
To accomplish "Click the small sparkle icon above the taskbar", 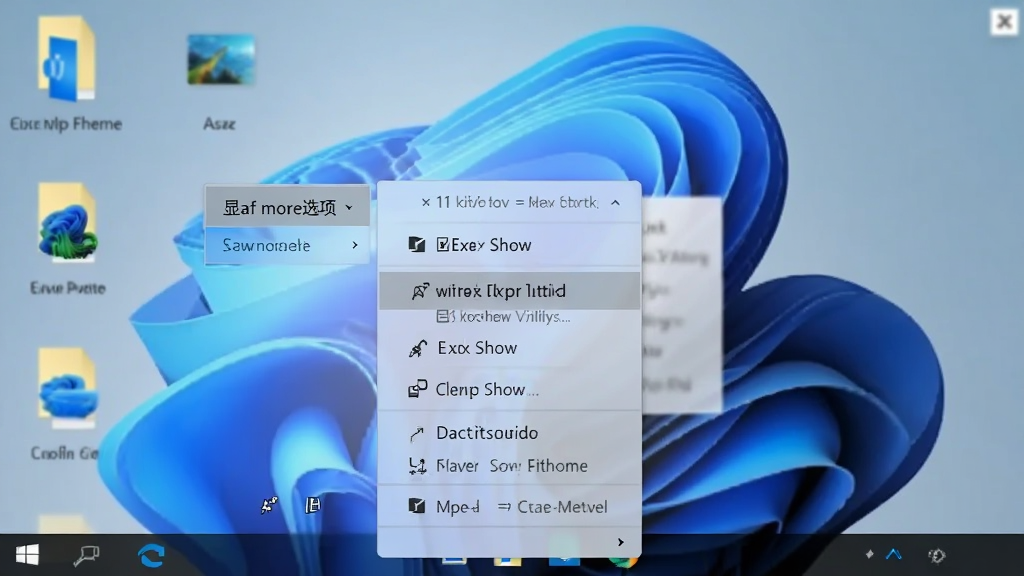I will pos(269,505).
